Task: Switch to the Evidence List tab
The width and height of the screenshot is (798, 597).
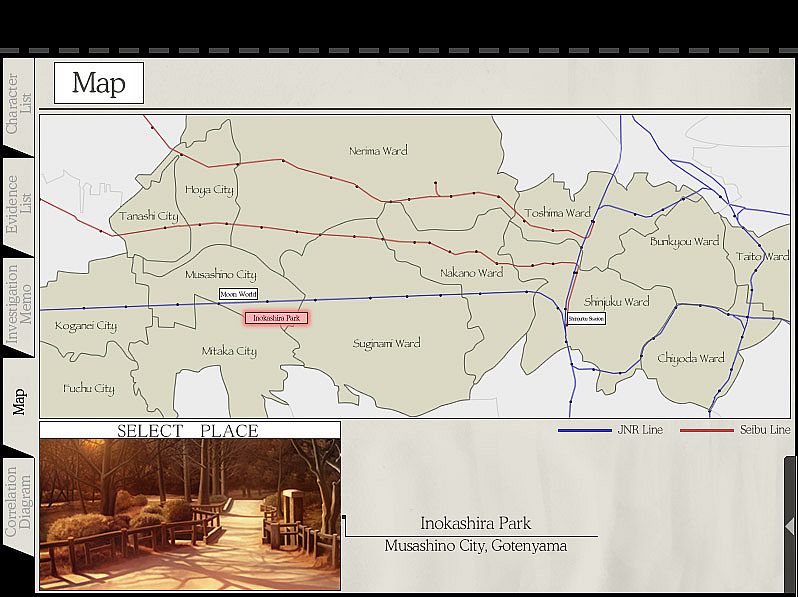Action: [19, 204]
